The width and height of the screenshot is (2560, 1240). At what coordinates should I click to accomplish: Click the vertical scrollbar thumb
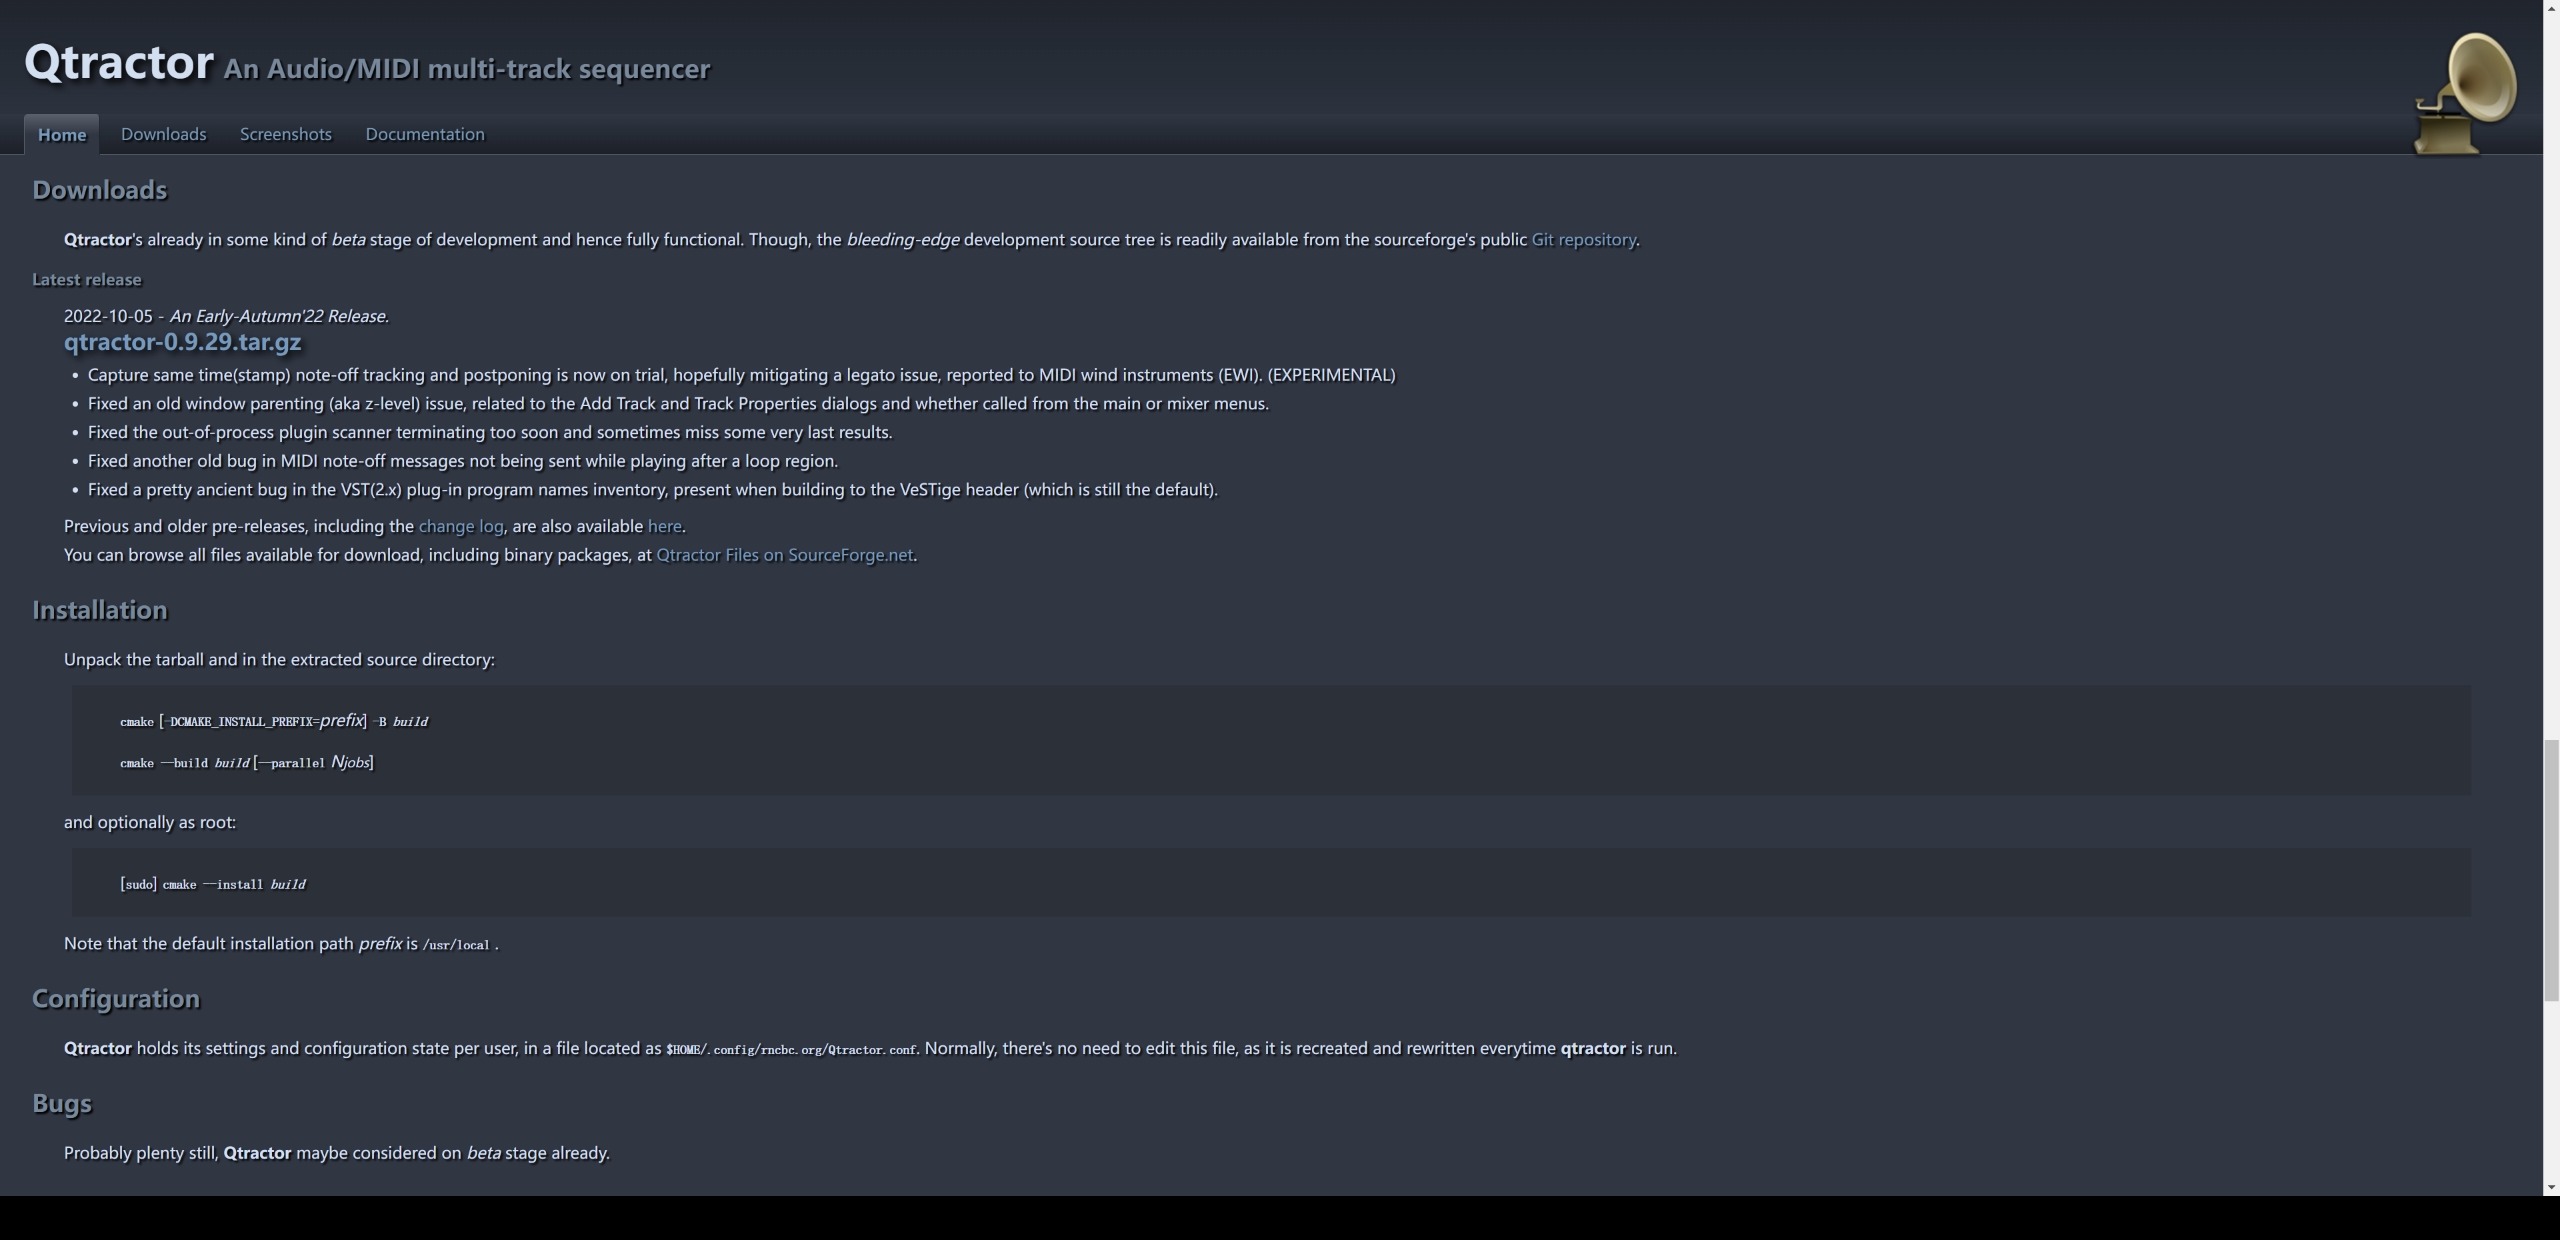[2551, 870]
